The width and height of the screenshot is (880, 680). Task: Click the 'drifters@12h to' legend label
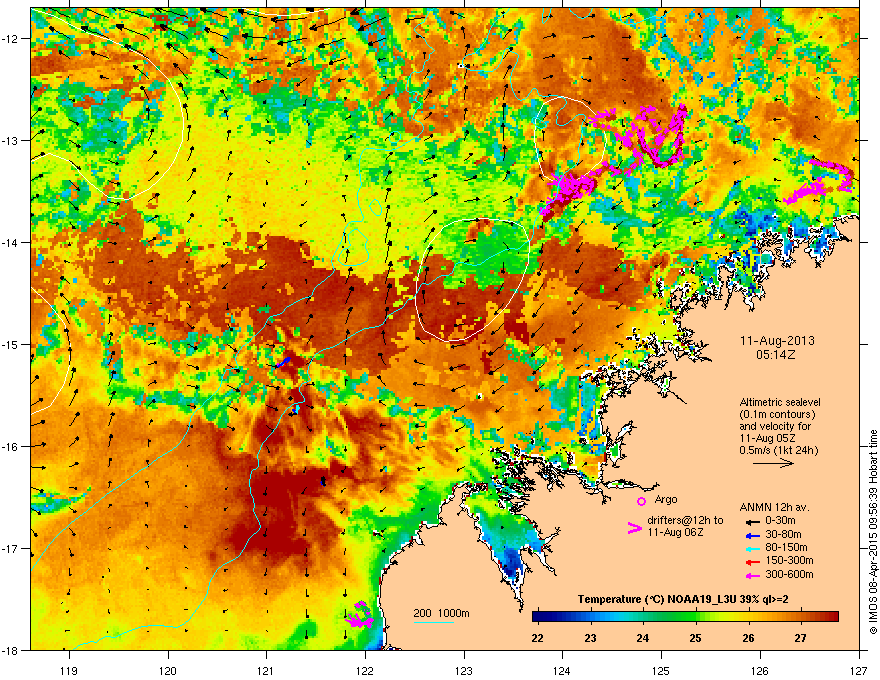tap(685, 521)
